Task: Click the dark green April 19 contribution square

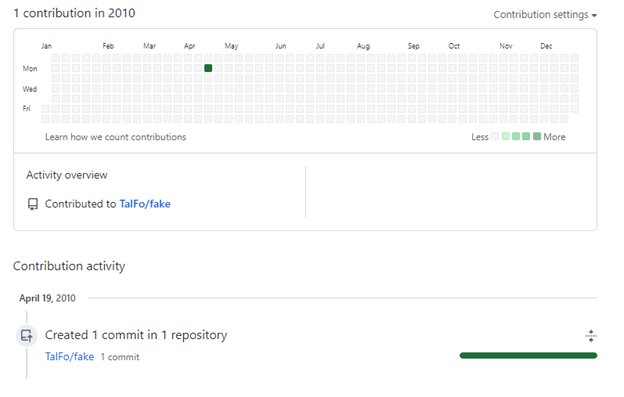Action: coord(208,68)
